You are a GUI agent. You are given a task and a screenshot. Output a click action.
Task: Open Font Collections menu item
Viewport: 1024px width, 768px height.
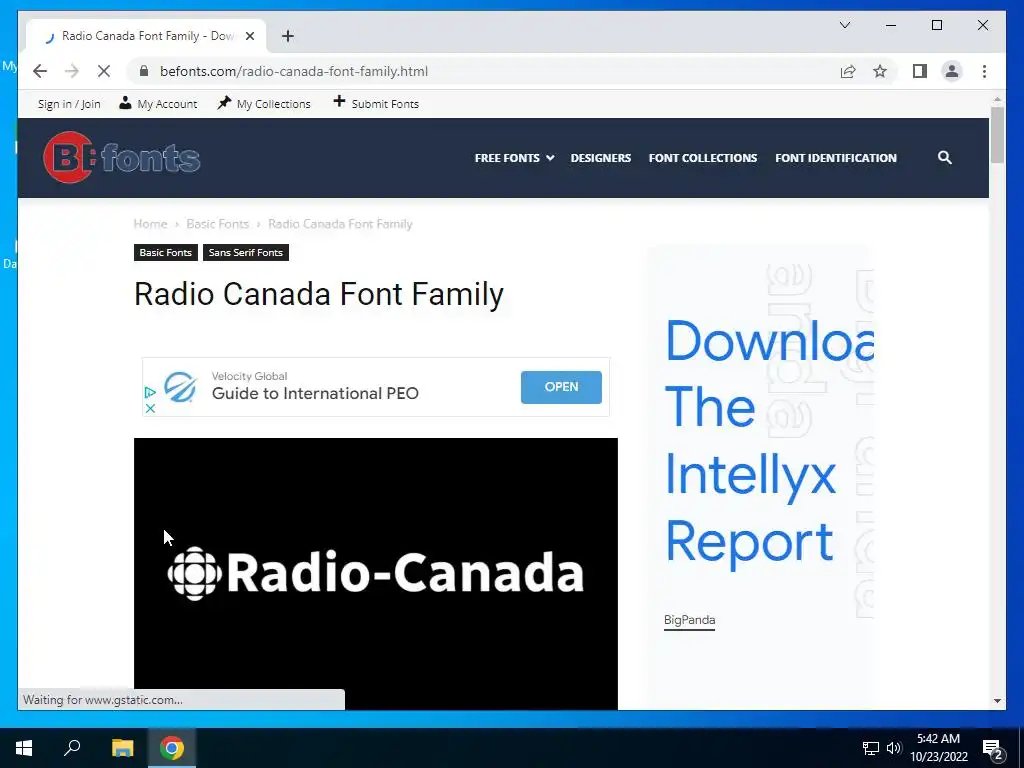703,157
